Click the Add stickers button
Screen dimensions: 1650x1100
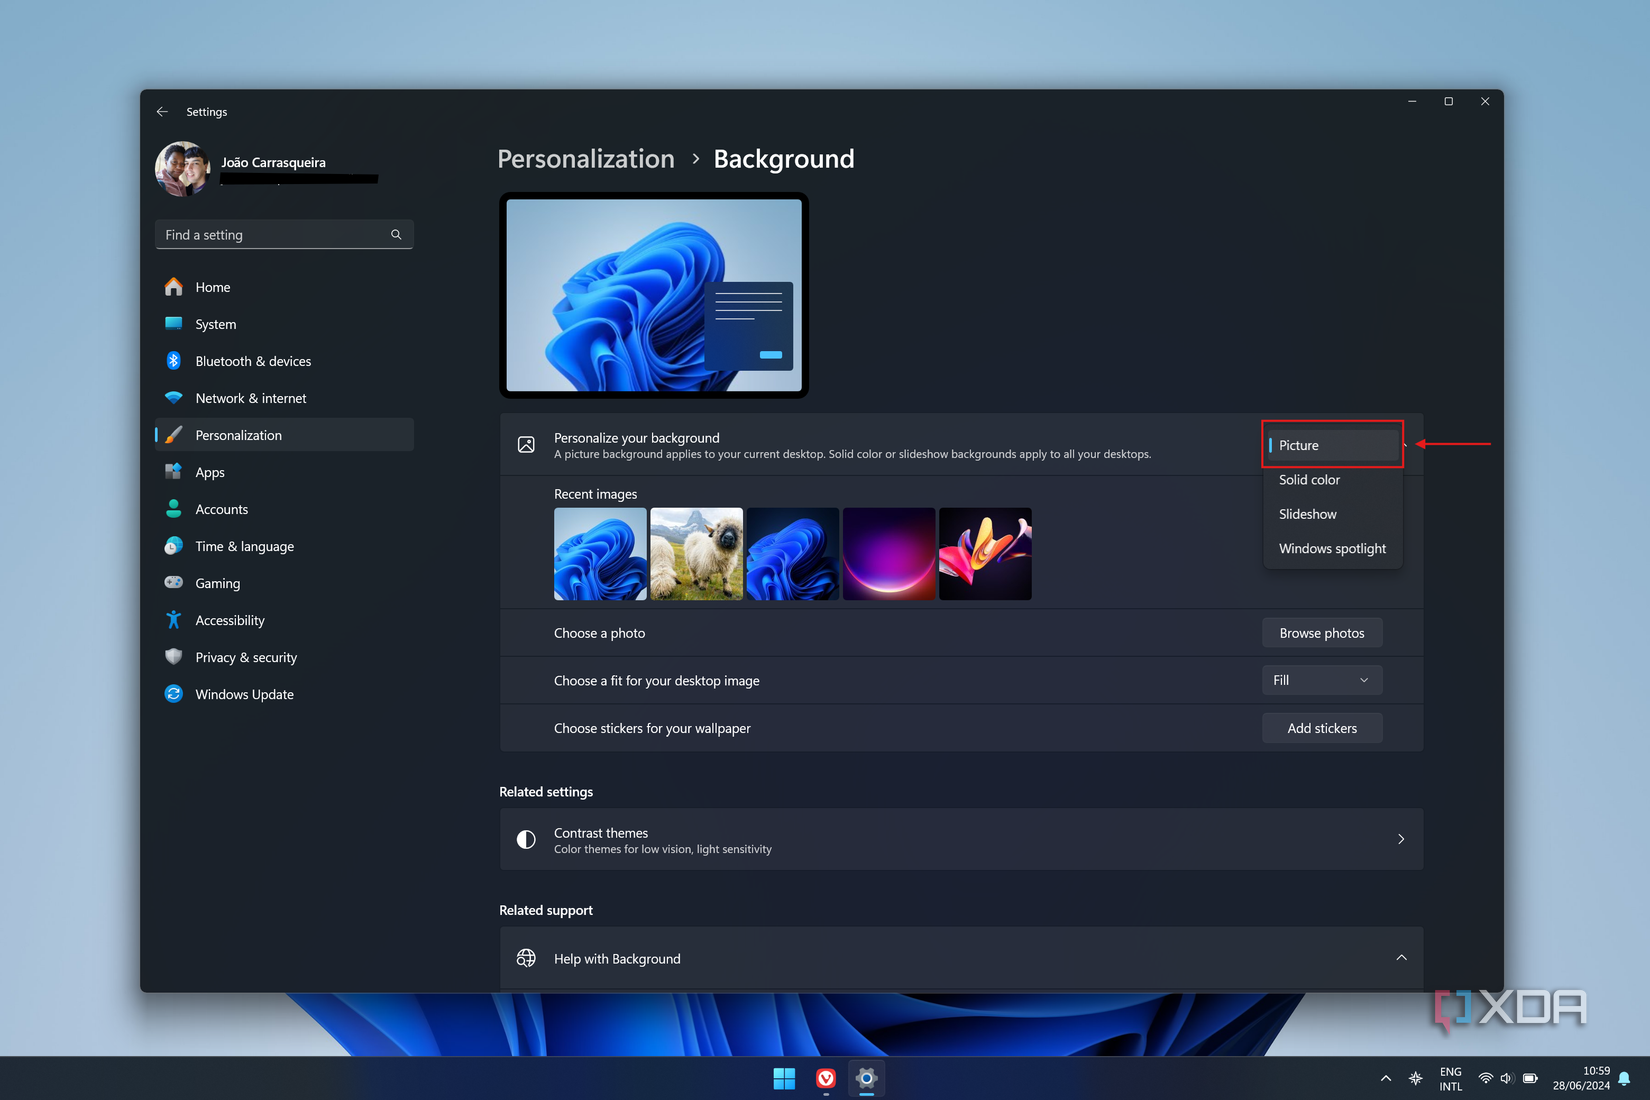(1321, 728)
